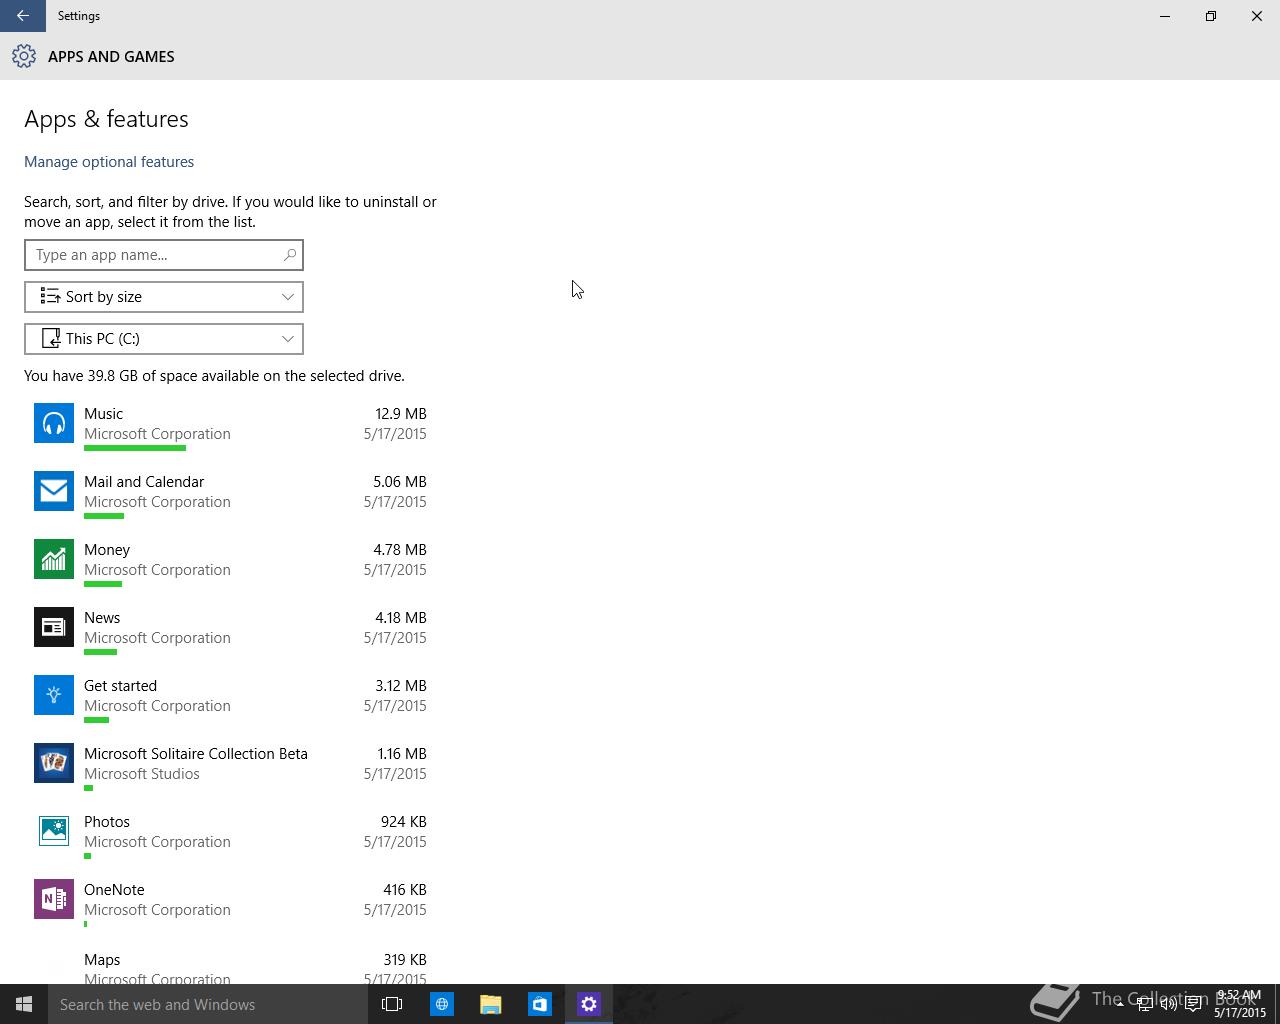
Task: Open File Explorer from the taskbar
Action: point(490,1004)
